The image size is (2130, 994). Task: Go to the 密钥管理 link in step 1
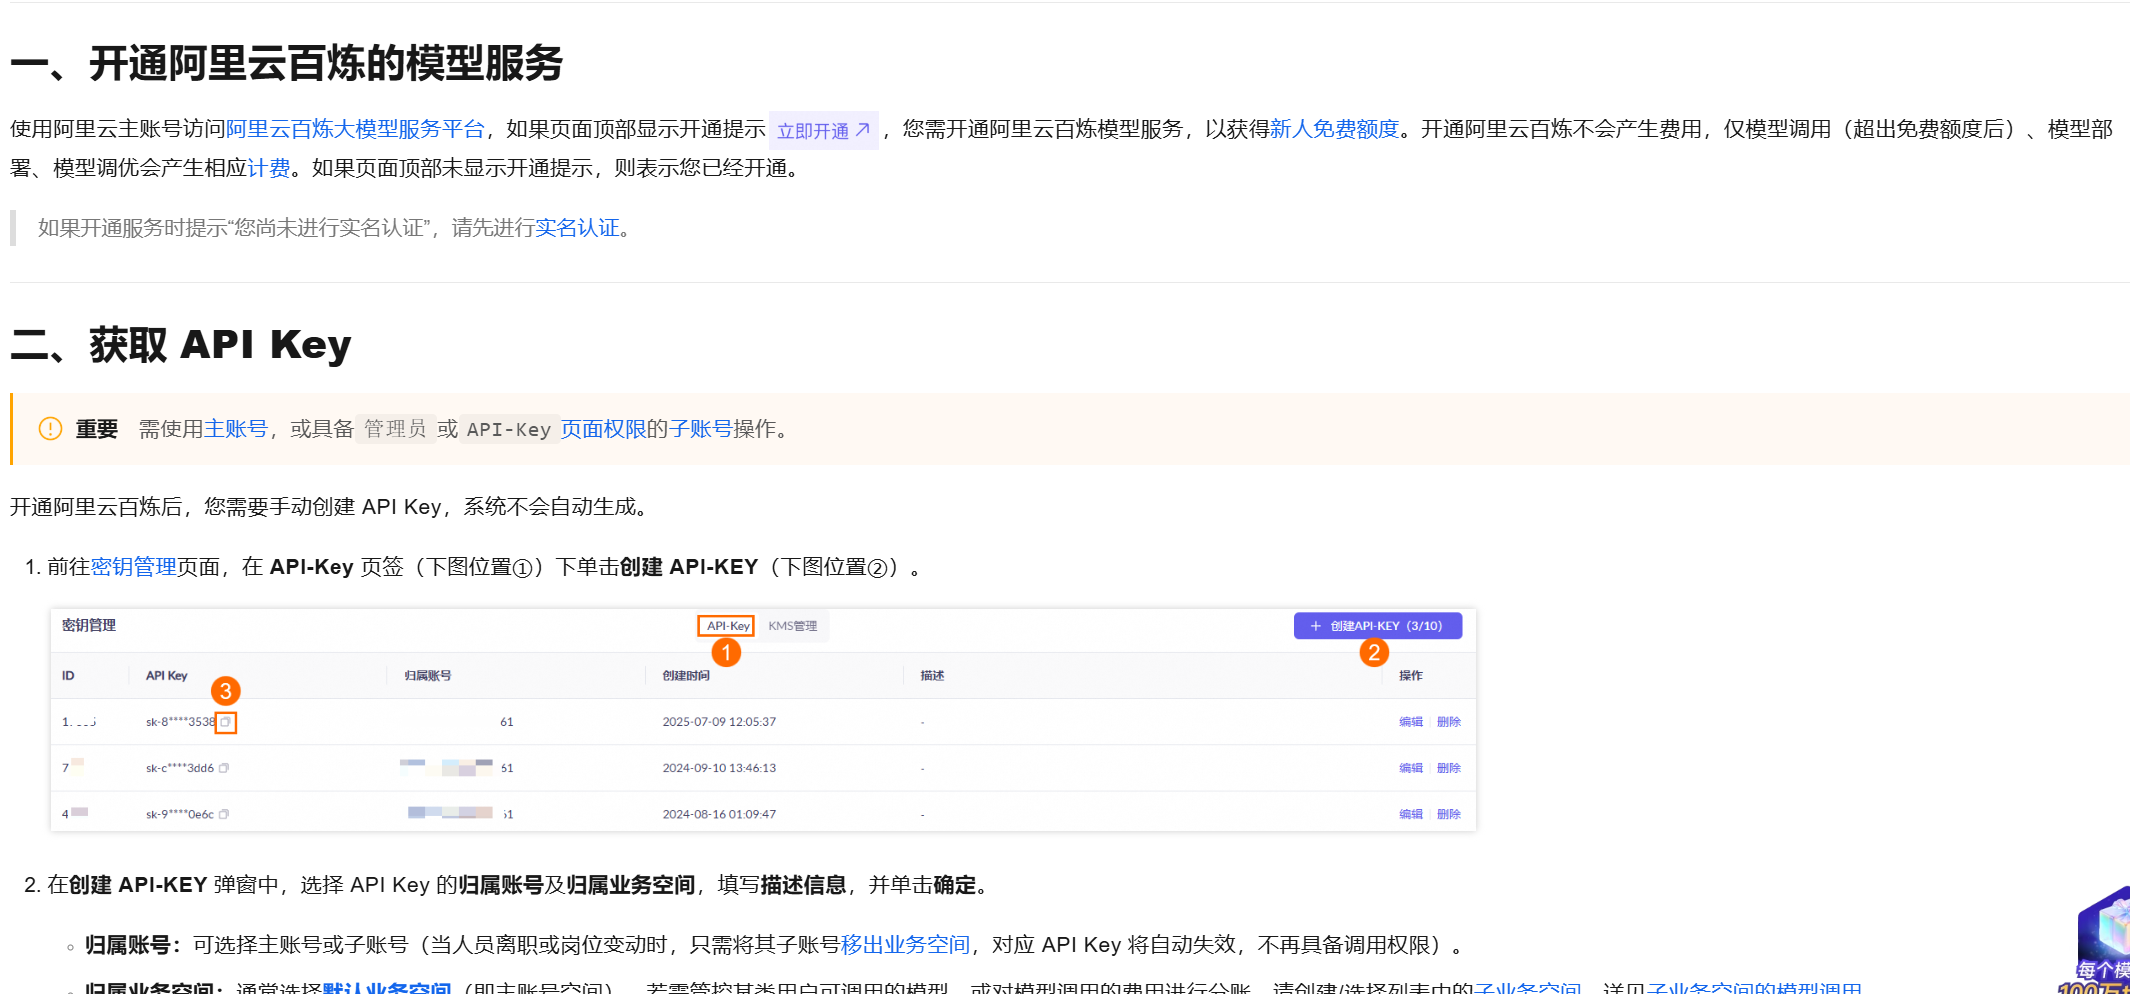(133, 567)
